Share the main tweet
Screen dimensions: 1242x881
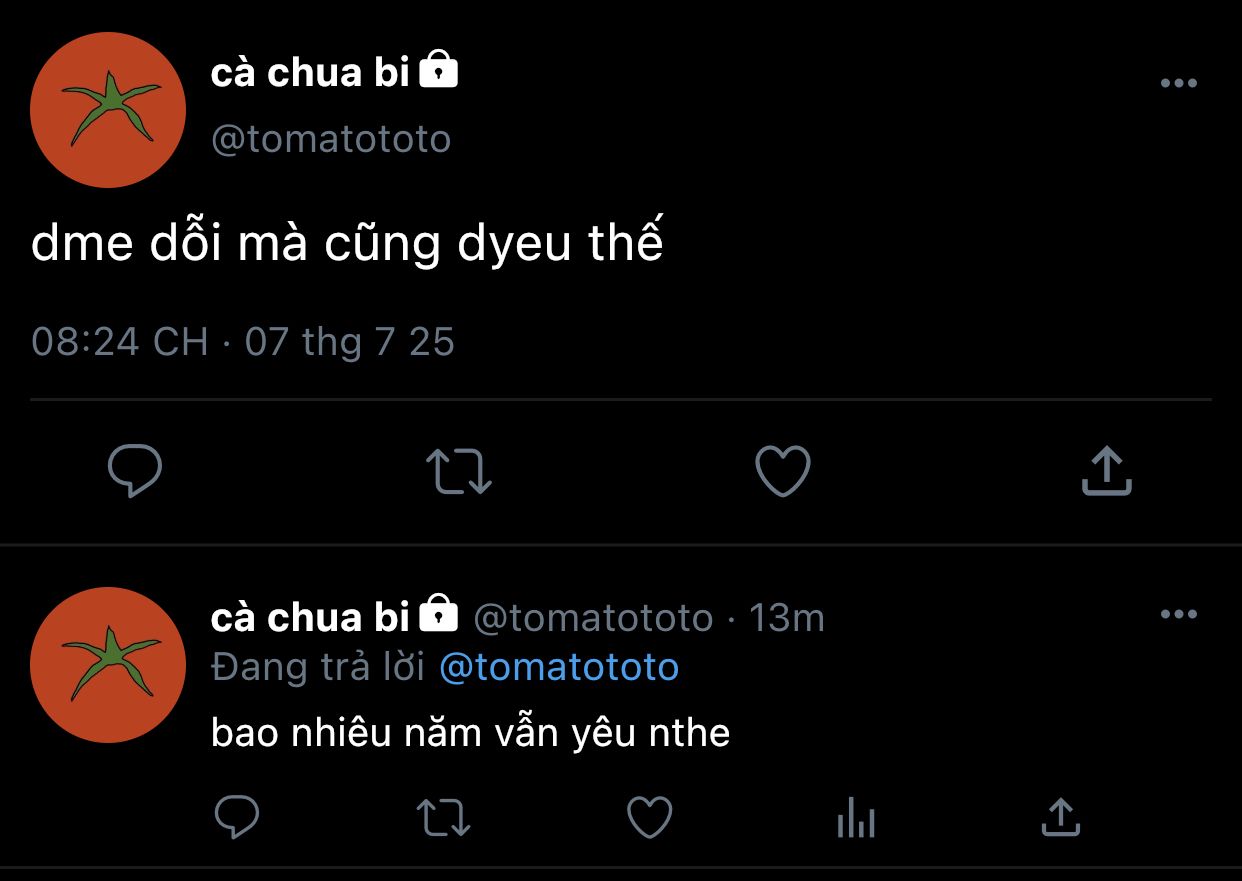[1106, 471]
